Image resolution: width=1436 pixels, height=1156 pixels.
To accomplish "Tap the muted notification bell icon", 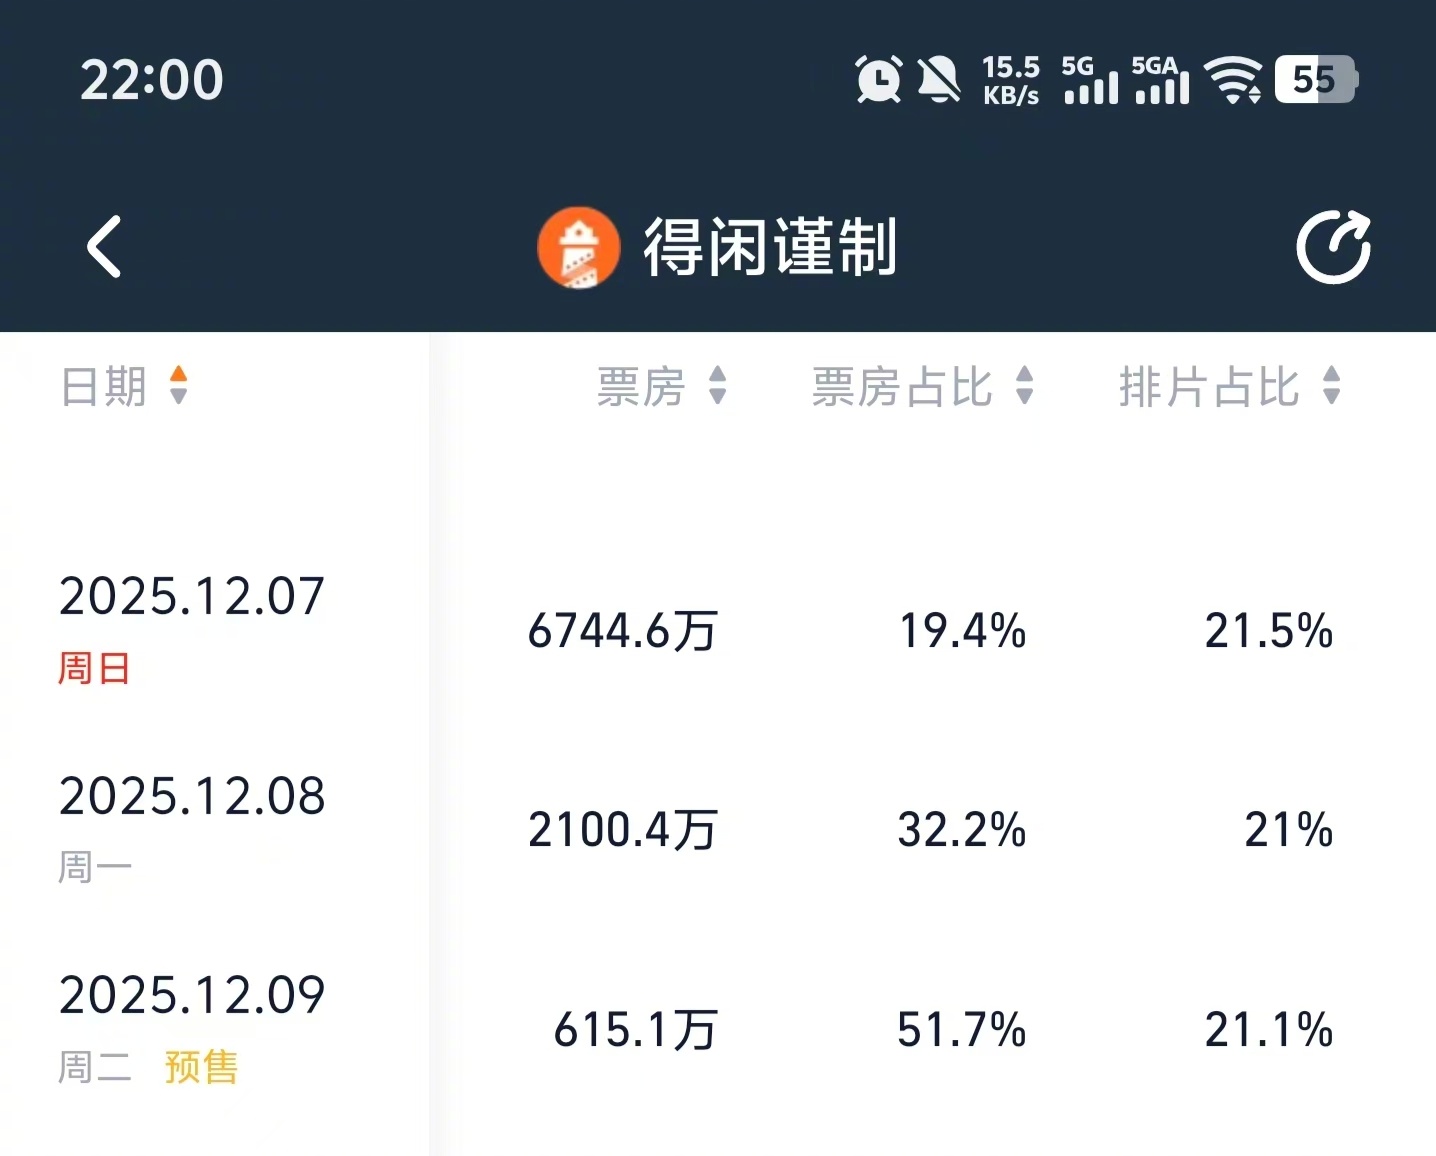I will 938,80.
